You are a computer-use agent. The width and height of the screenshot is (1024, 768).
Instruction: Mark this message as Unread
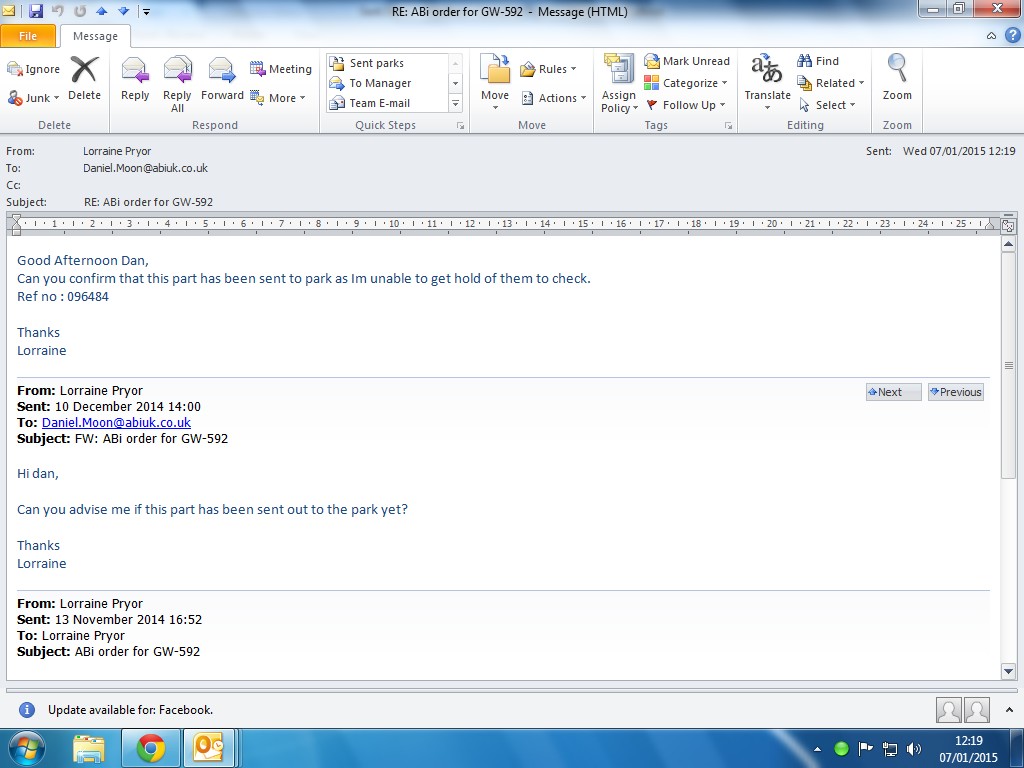(x=687, y=61)
